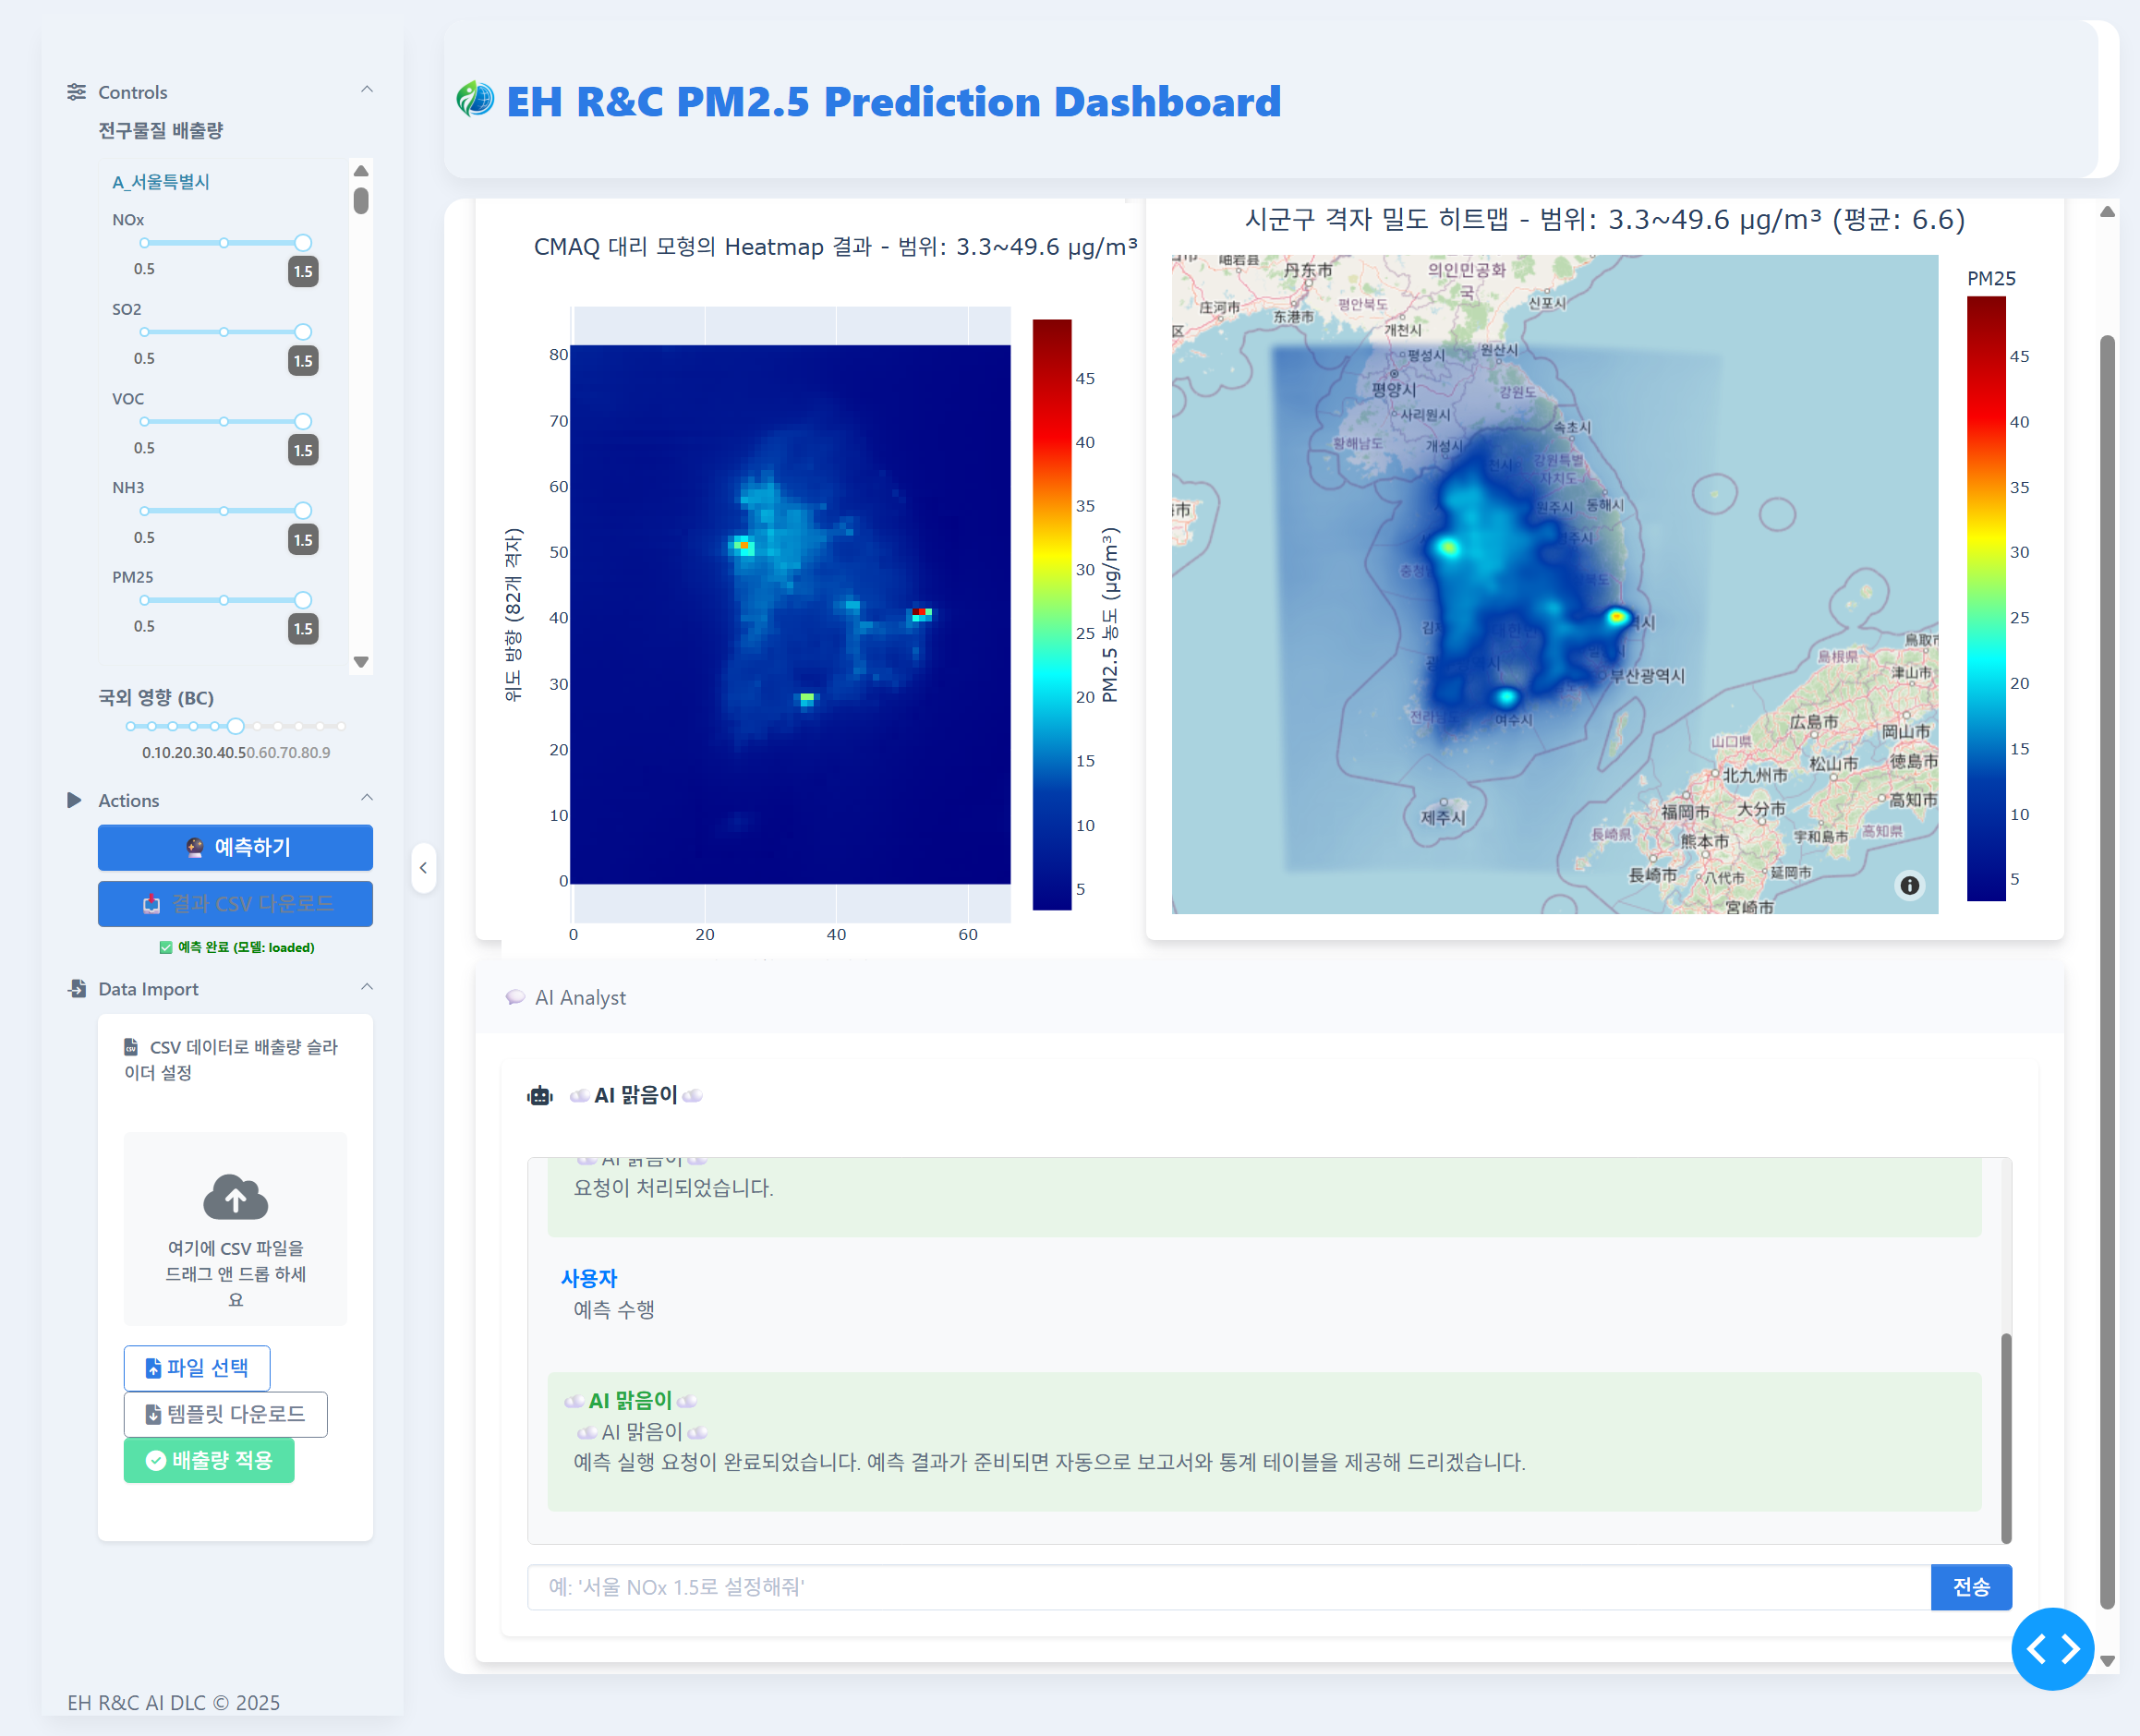Collapse the Actions section chevron

[x=367, y=798]
